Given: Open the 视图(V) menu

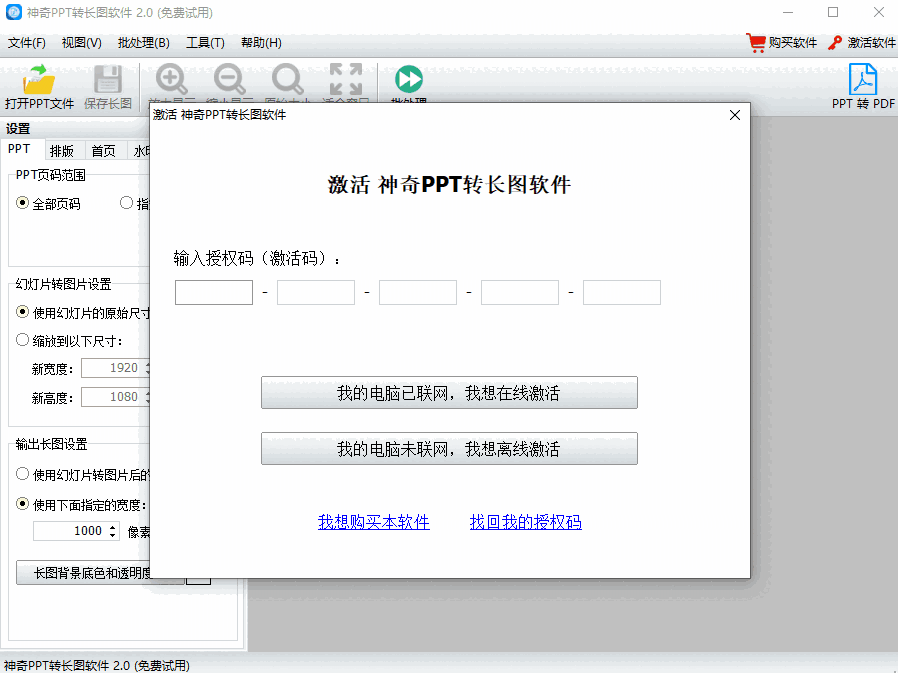Looking at the screenshot, I should point(81,43).
